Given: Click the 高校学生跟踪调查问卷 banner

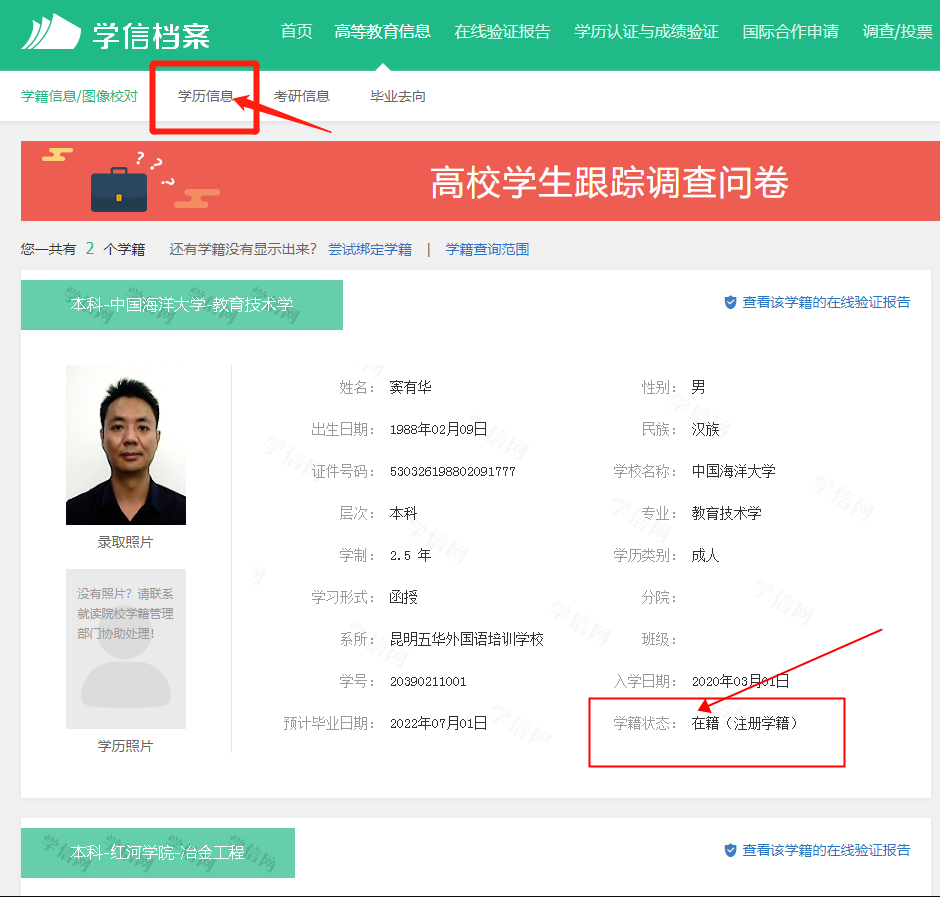Looking at the screenshot, I should coord(480,181).
